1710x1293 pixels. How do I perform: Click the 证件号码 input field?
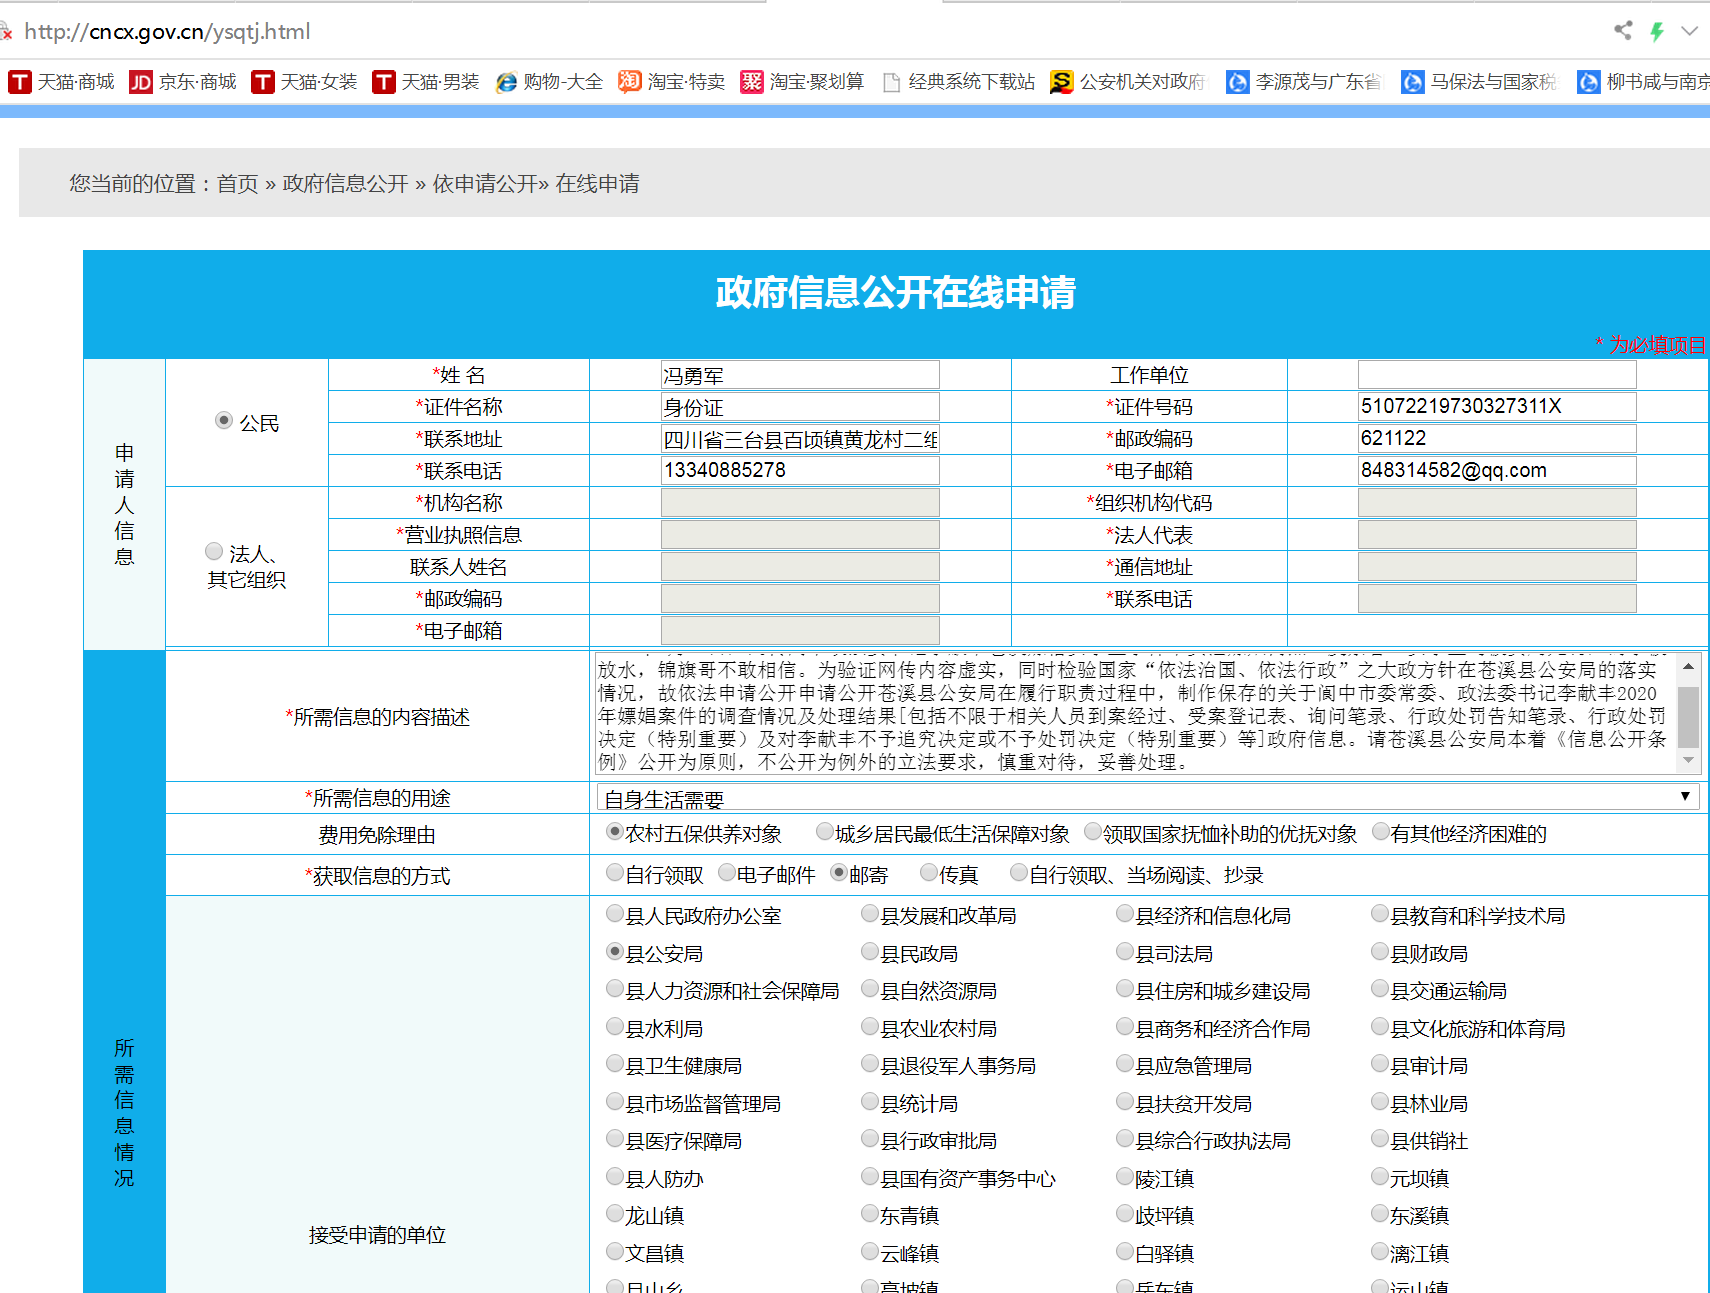[x=1497, y=407]
